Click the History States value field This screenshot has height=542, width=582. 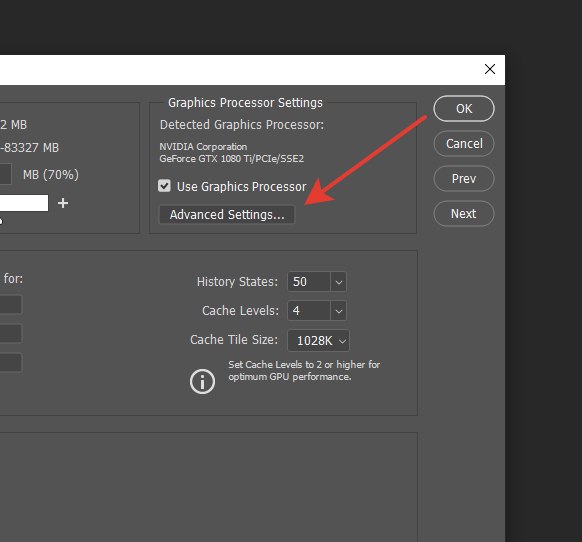pos(308,282)
